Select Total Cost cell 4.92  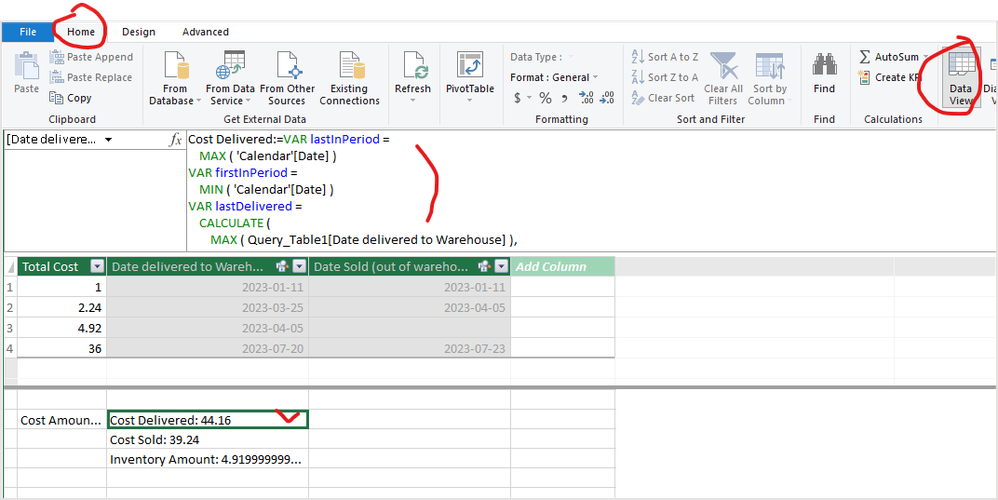tap(62, 328)
